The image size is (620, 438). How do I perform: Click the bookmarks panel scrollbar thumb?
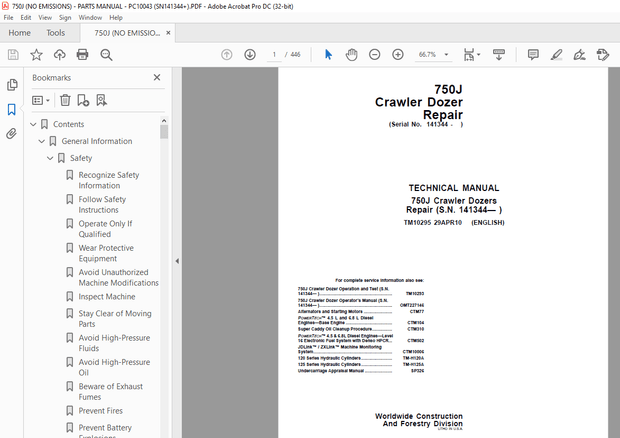[164, 132]
